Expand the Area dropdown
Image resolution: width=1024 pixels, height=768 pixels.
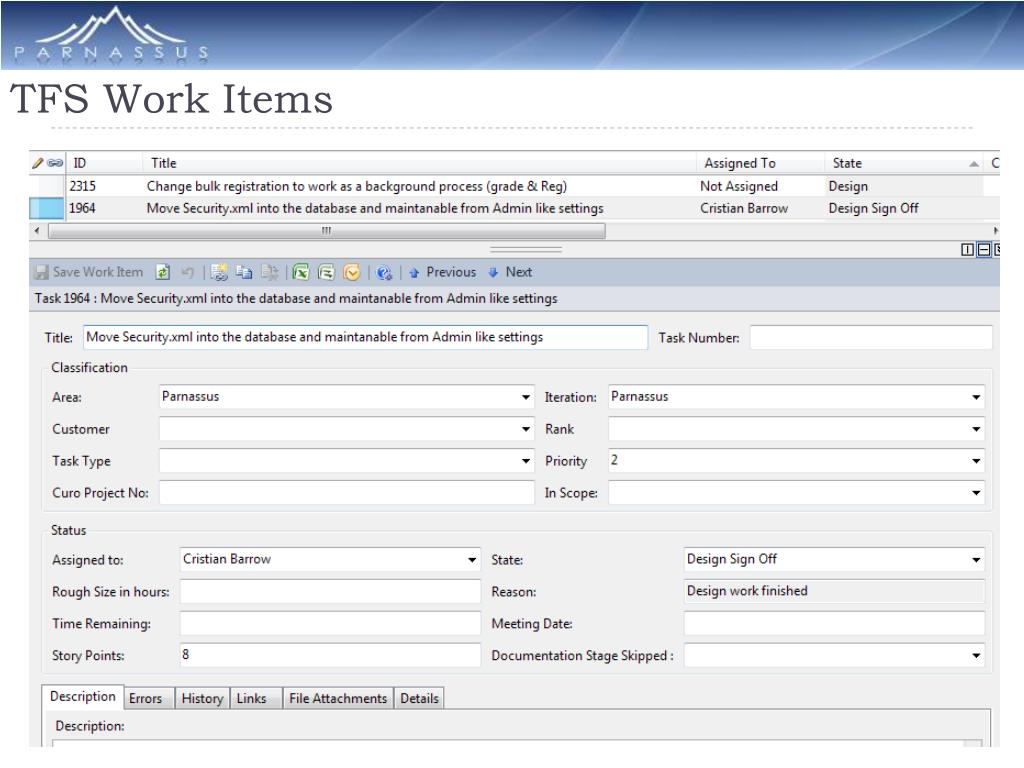526,397
